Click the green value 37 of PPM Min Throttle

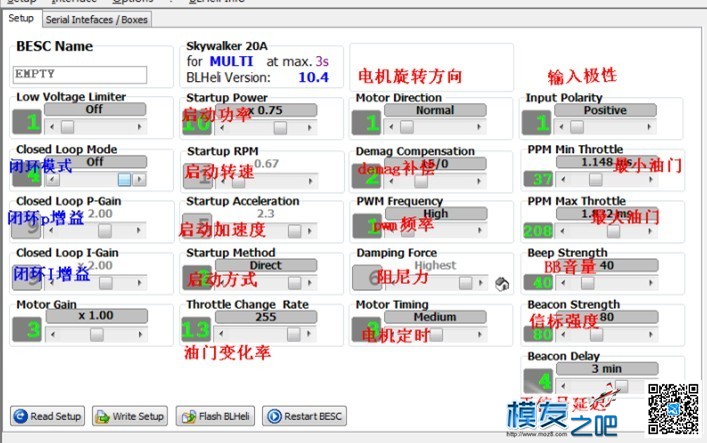538,179
